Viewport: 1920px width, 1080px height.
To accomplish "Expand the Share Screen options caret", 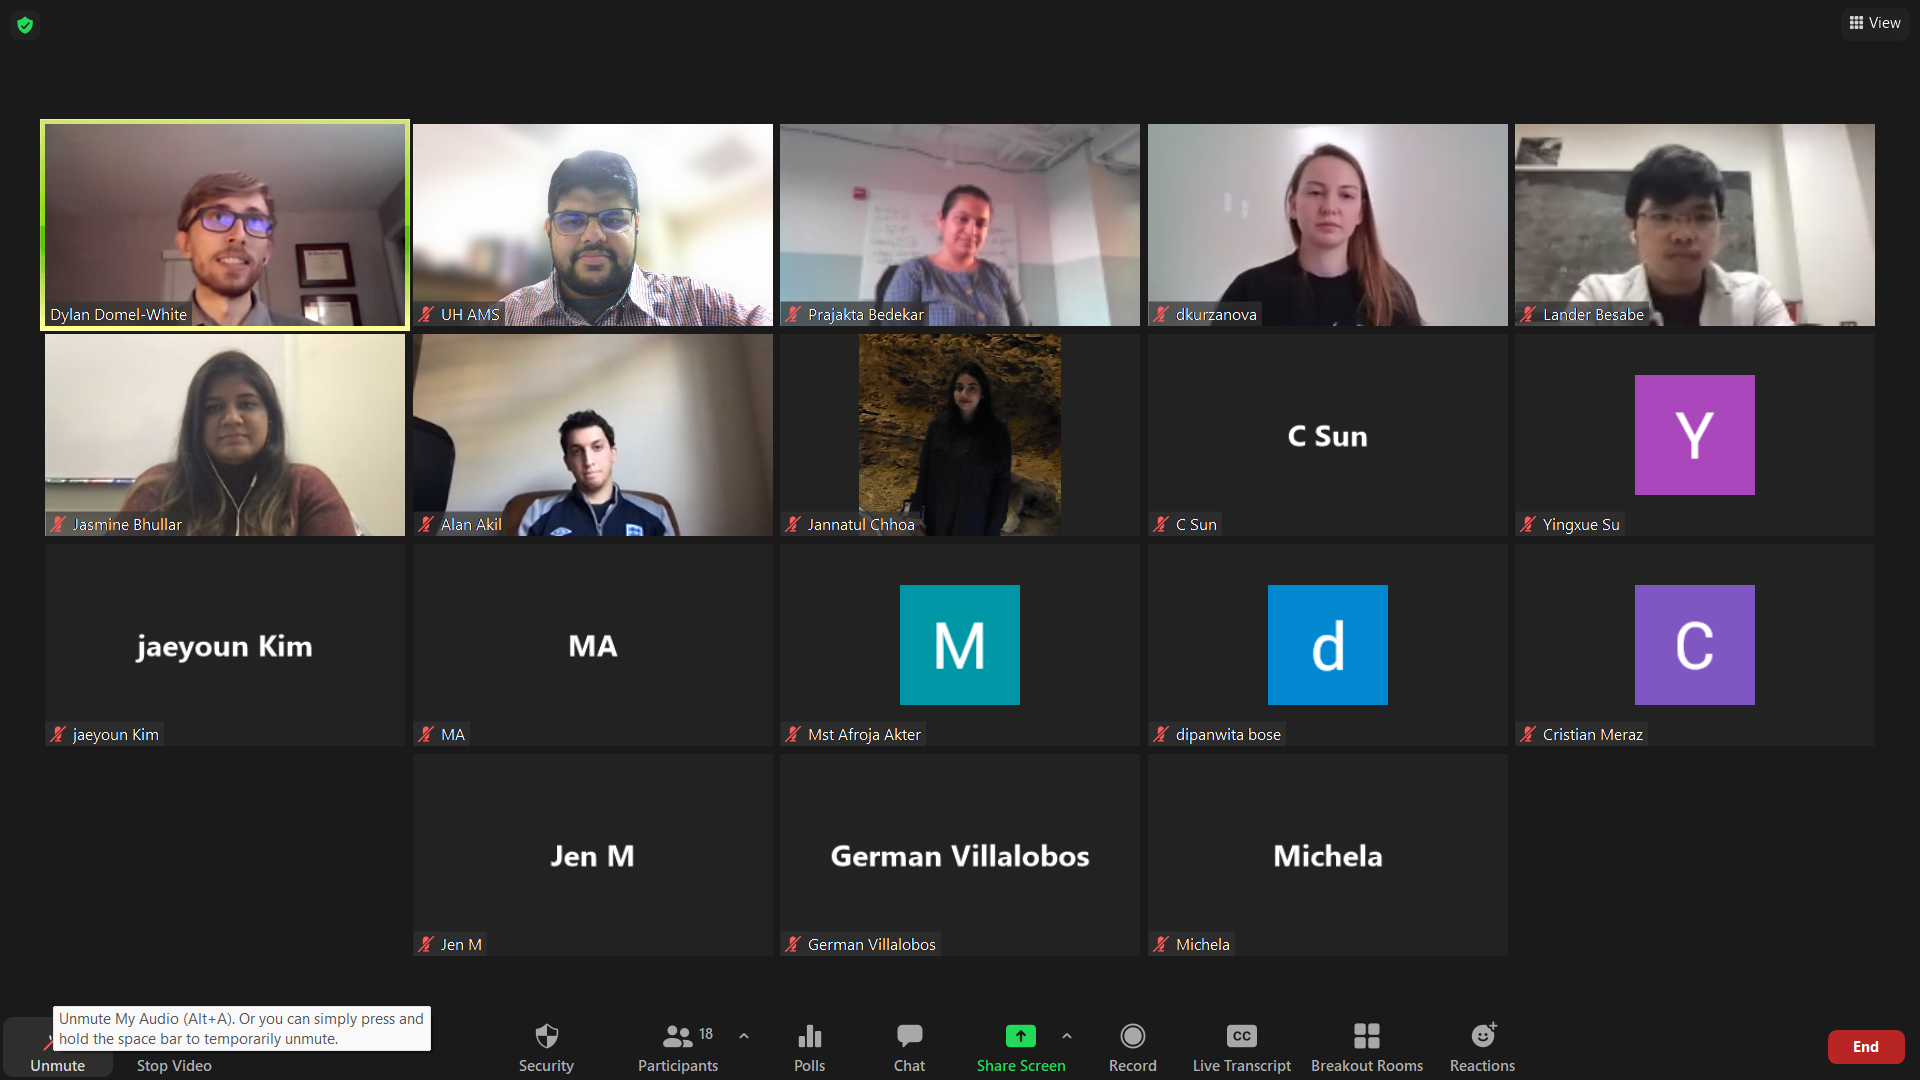I will [x=1067, y=1036].
